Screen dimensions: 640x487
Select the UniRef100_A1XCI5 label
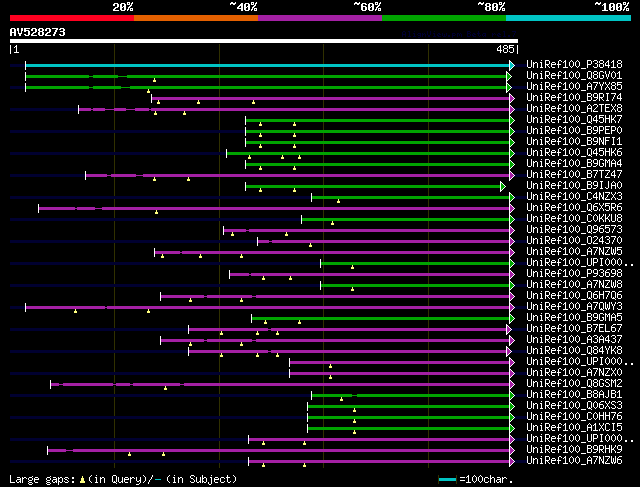pyautogui.click(x=574, y=428)
